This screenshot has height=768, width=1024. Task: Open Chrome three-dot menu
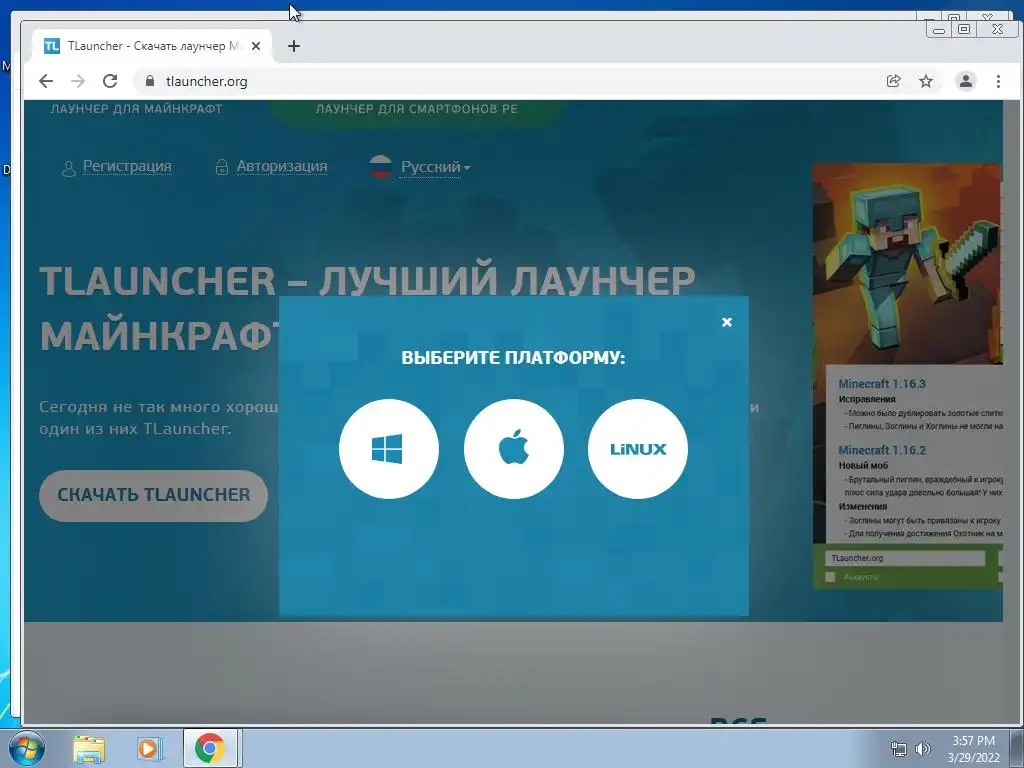pos(998,81)
